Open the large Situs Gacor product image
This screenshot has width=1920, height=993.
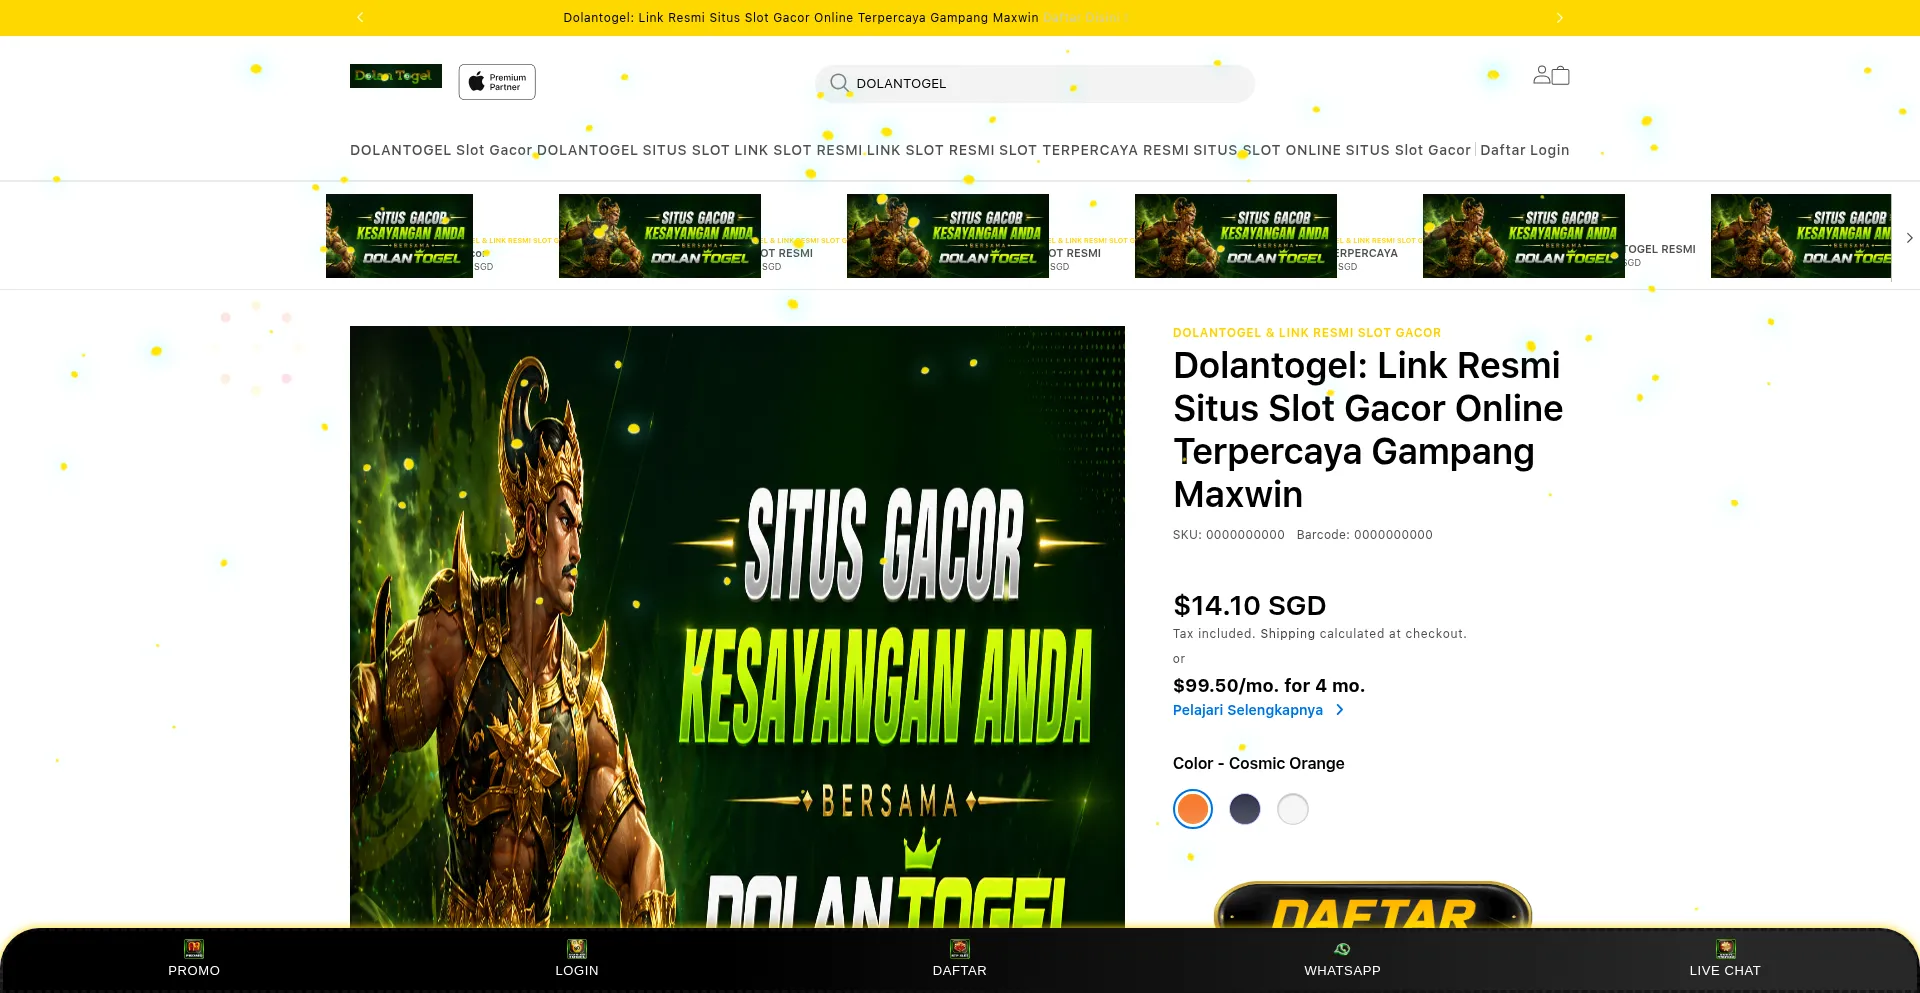737,627
